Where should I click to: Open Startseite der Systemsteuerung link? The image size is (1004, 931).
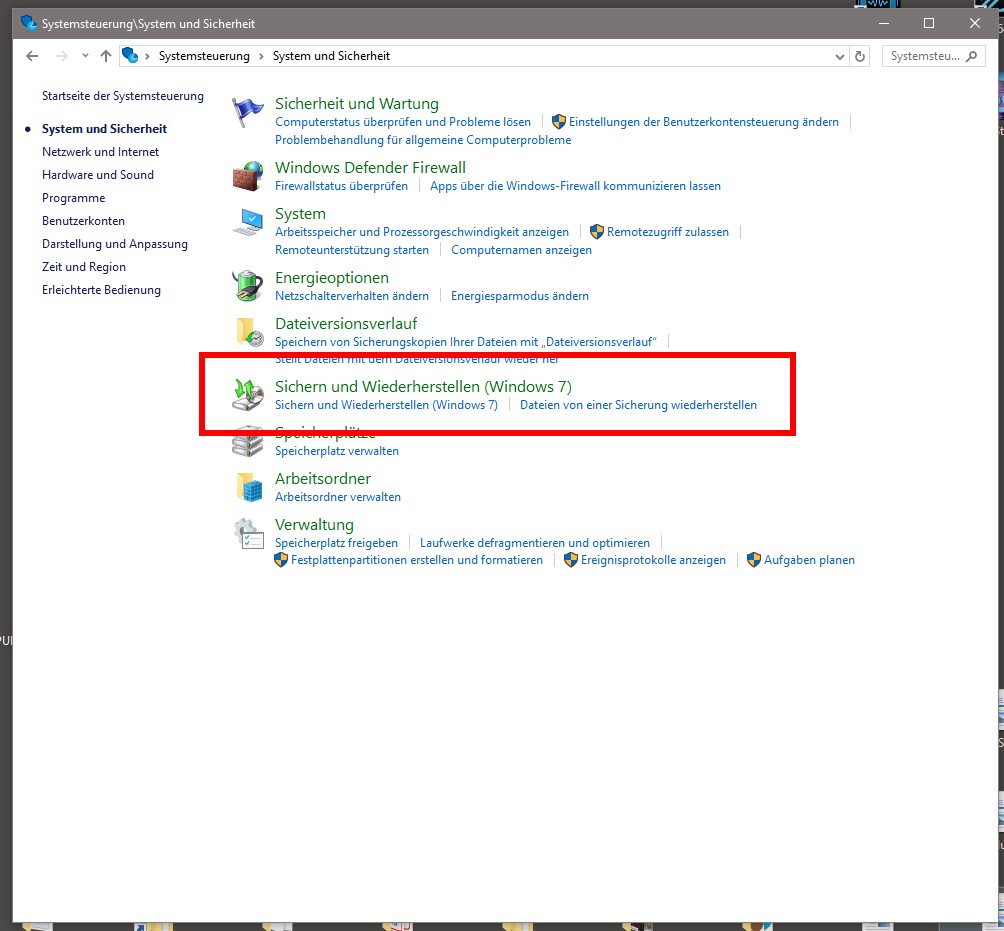[x=122, y=96]
